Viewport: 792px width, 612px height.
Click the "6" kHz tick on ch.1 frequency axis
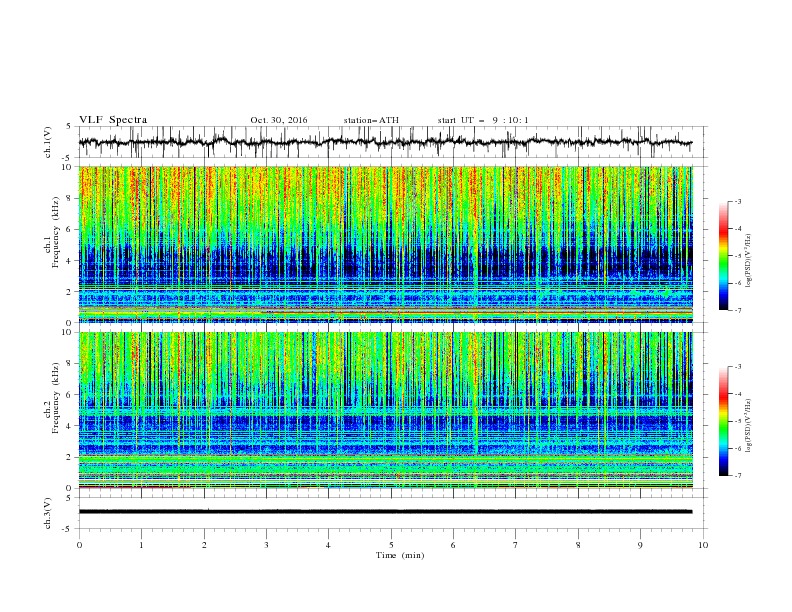pyautogui.click(x=71, y=229)
